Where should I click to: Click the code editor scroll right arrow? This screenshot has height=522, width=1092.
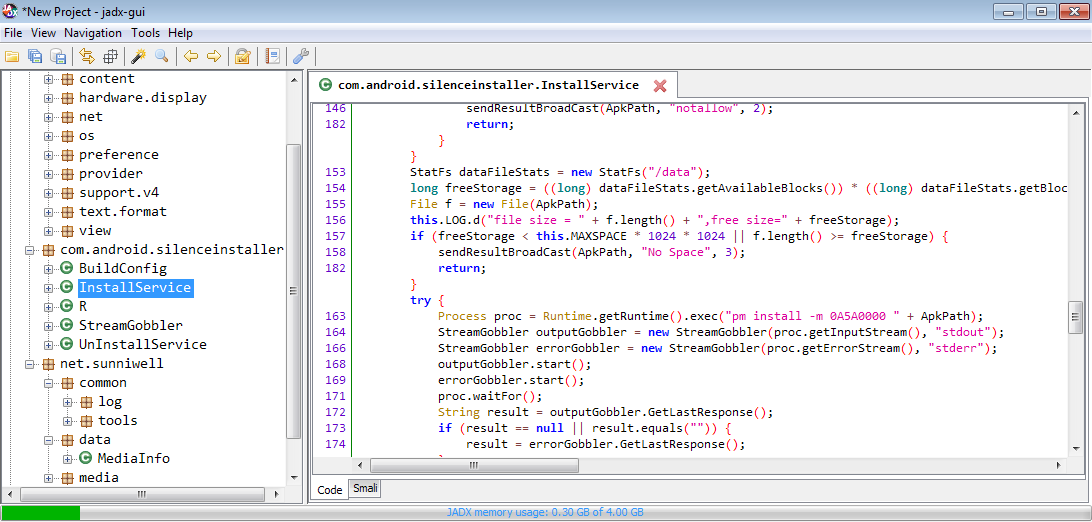[1061, 465]
